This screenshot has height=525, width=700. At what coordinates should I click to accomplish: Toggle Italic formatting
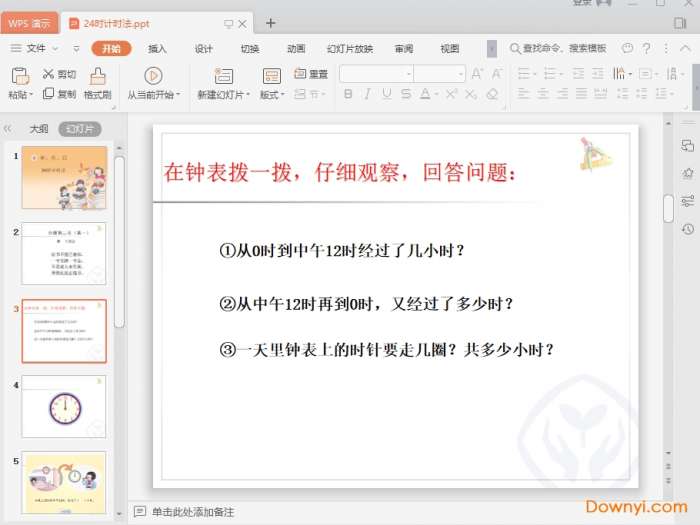click(x=367, y=94)
